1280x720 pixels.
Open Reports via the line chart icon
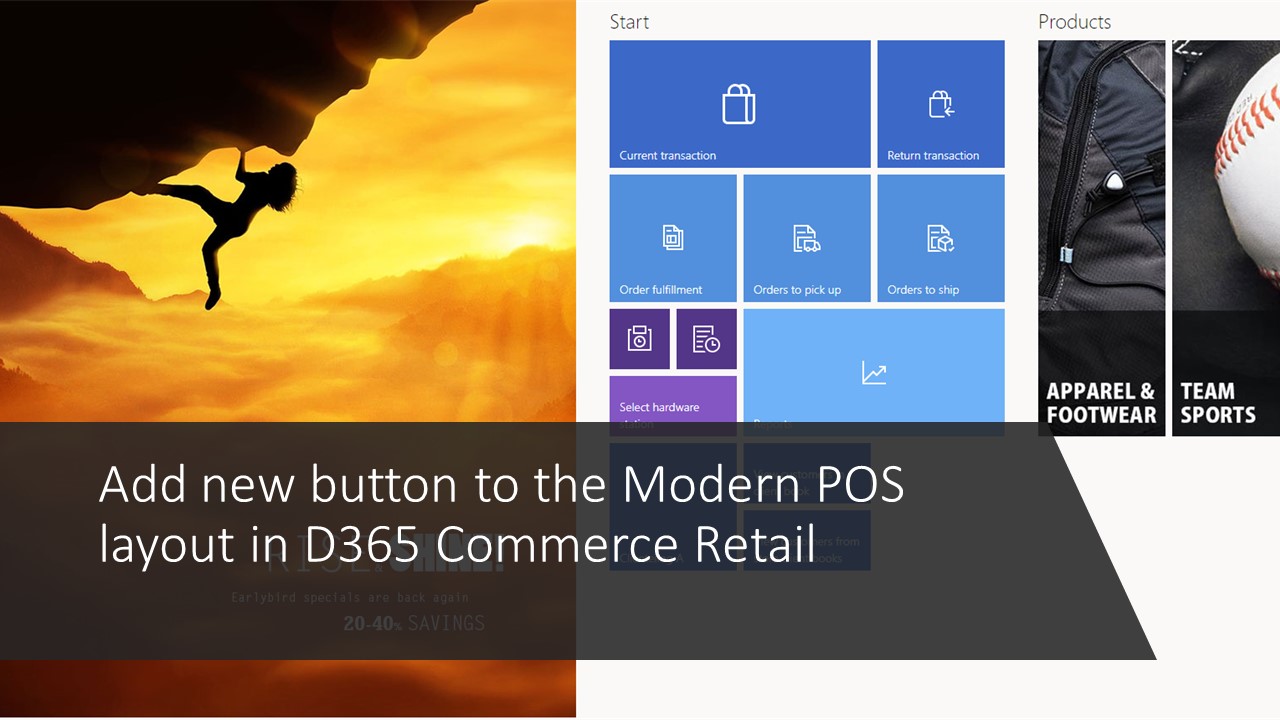coord(873,372)
